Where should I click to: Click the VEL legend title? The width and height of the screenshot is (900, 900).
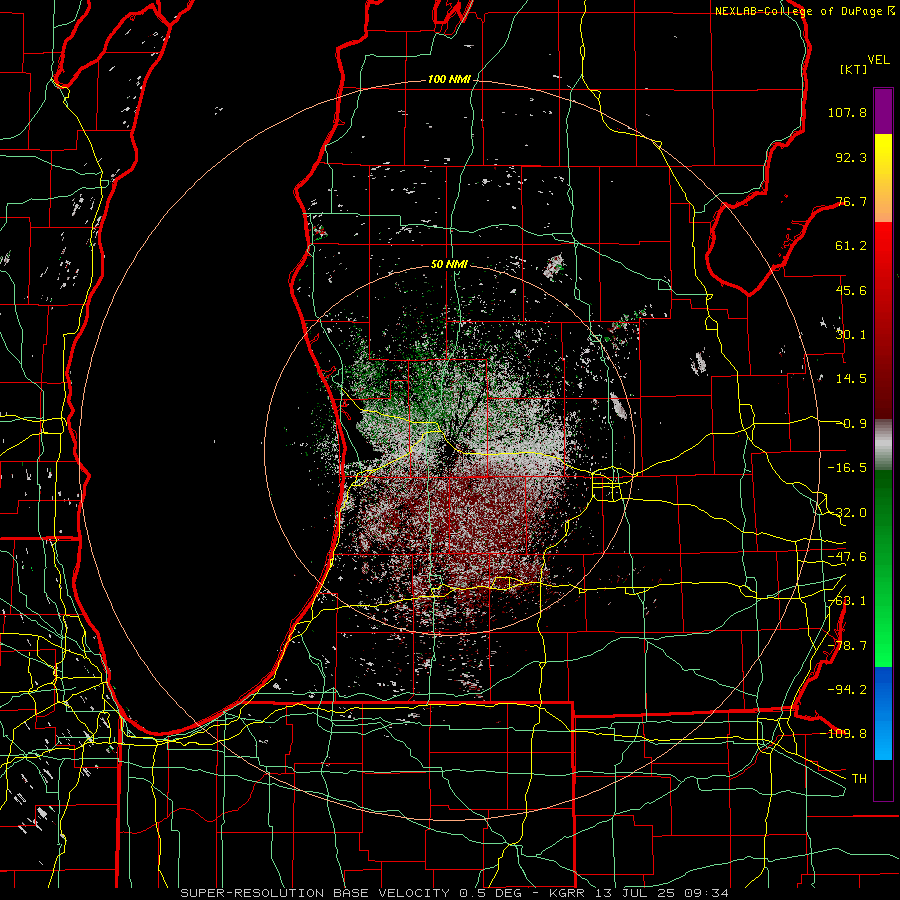tap(879, 60)
